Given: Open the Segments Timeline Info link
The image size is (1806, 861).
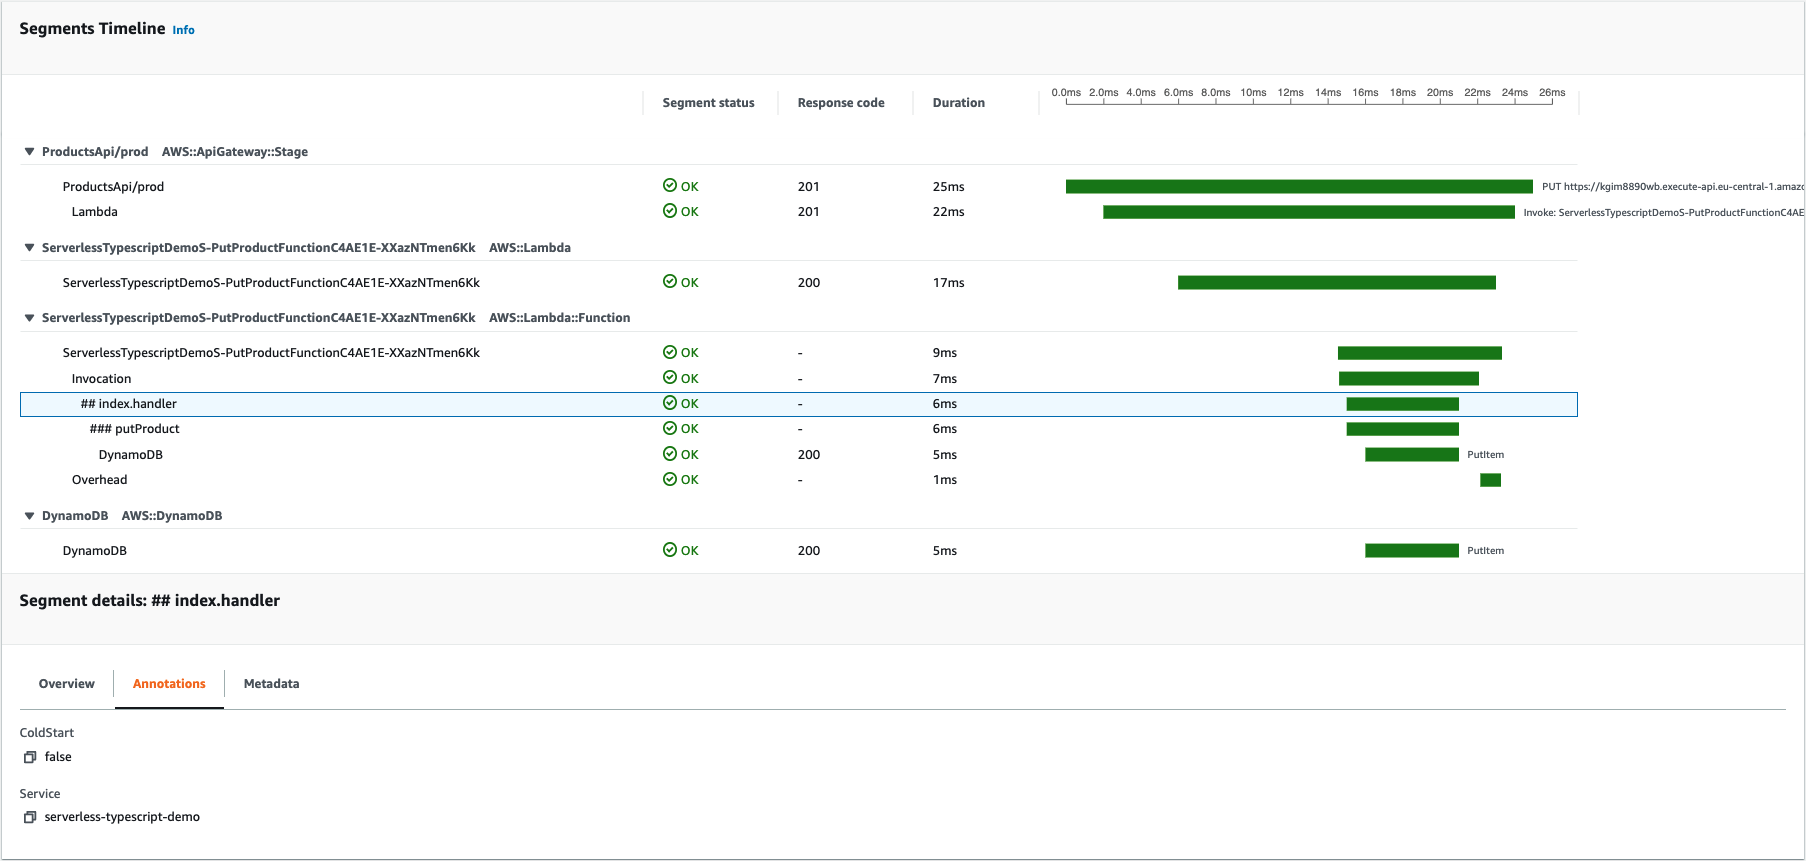Looking at the screenshot, I should pyautogui.click(x=183, y=30).
